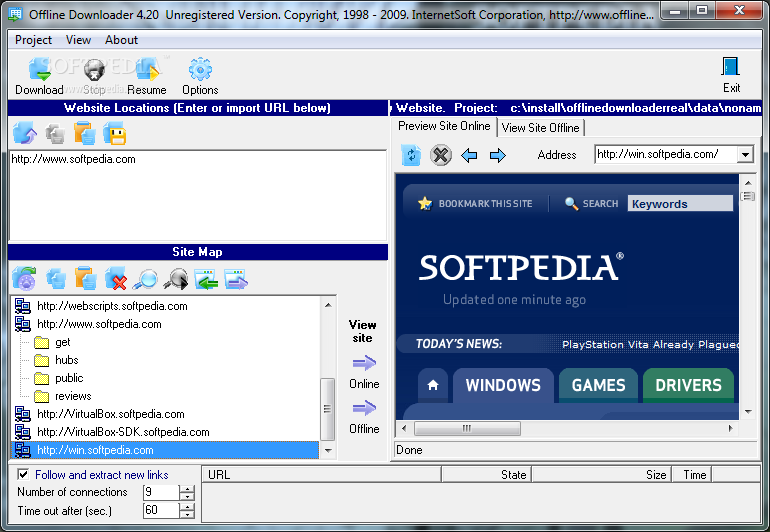Open the GAMES tab on Softpedia page

click(x=598, y=385)
